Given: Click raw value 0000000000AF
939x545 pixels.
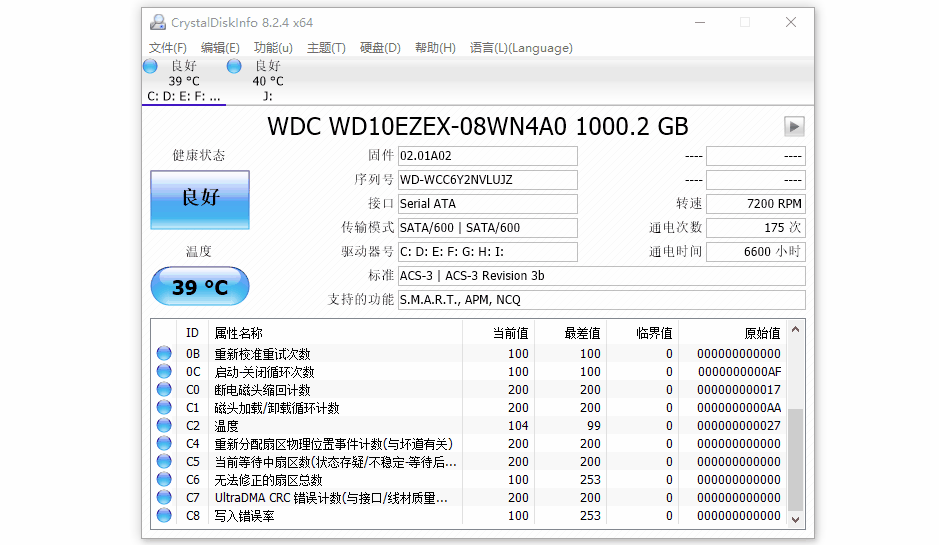Looking at the screenshot, I should pos(739,372).
